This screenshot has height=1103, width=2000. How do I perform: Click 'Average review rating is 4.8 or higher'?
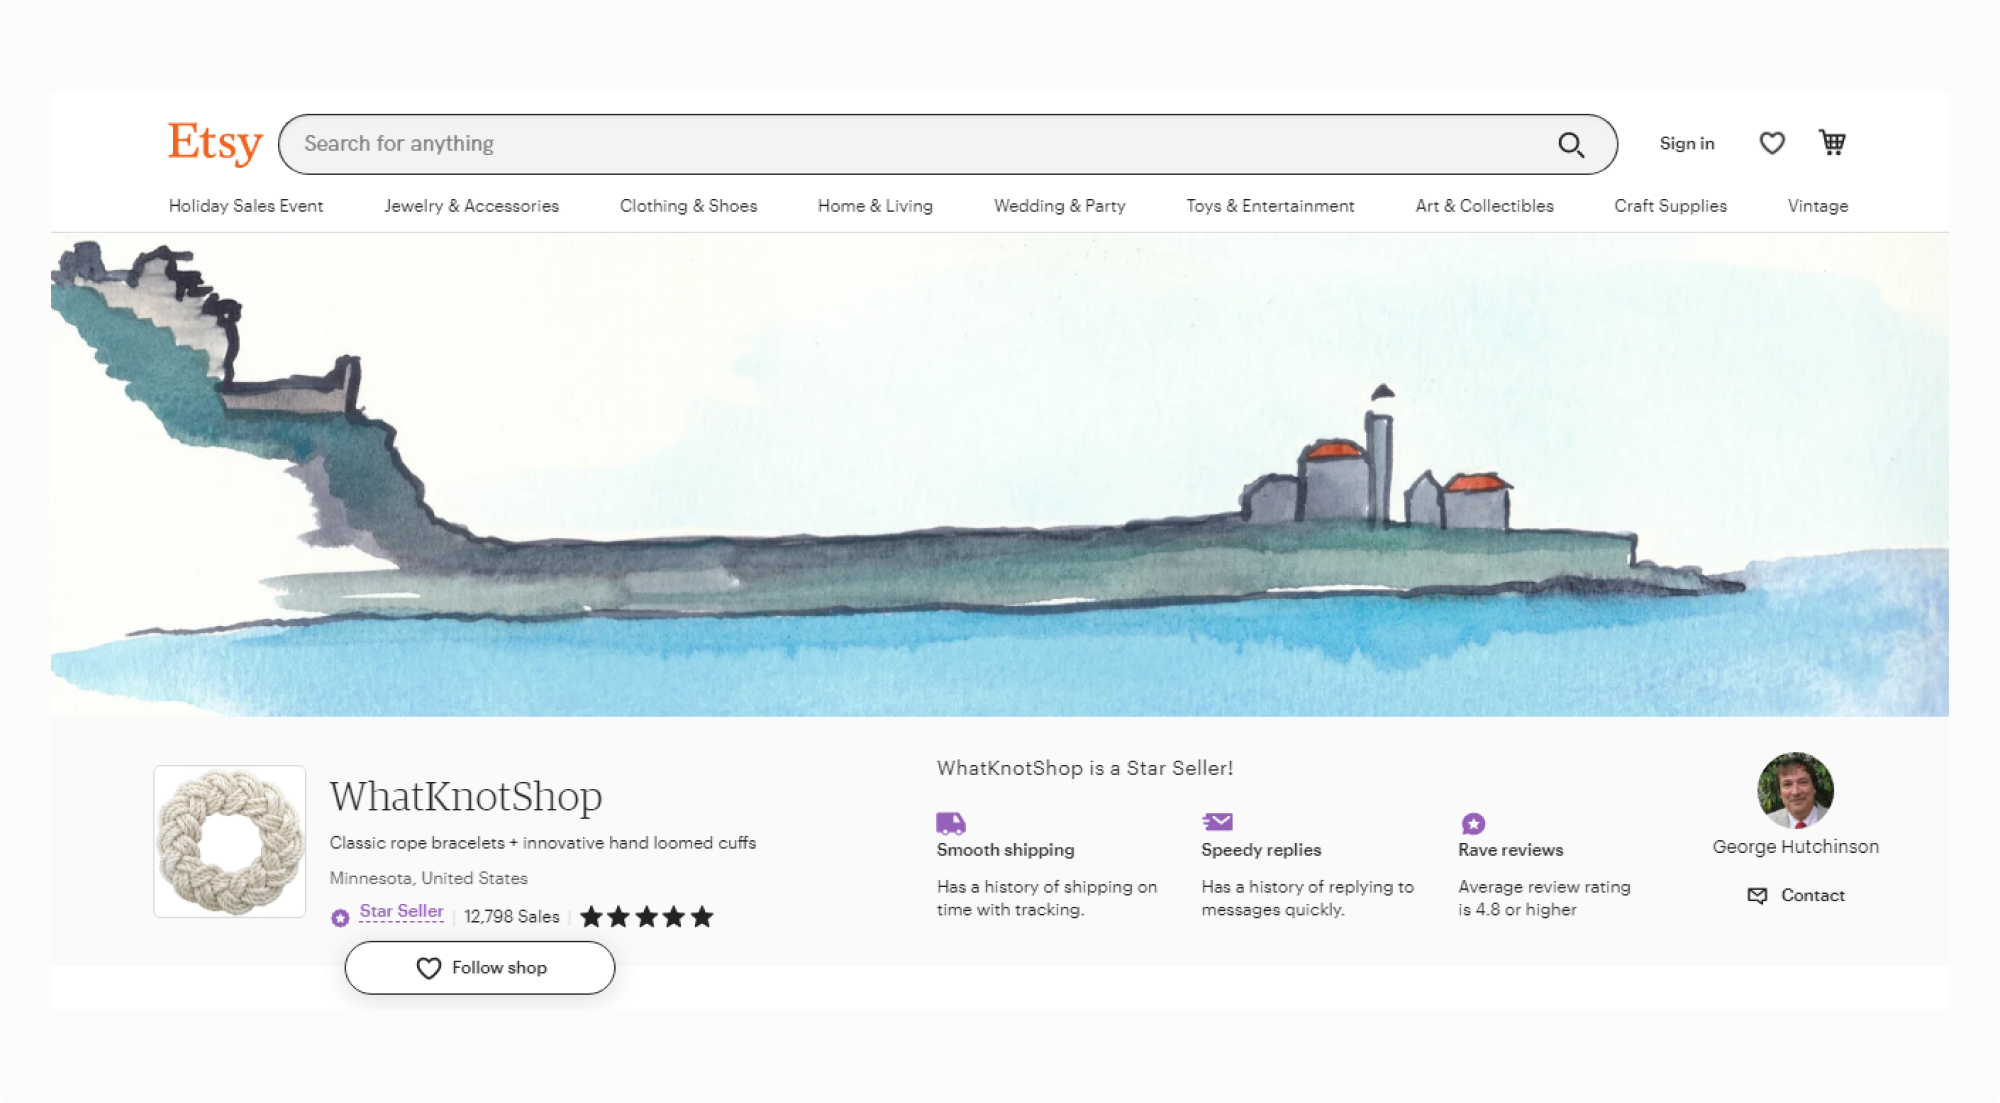click(1544, 898)
